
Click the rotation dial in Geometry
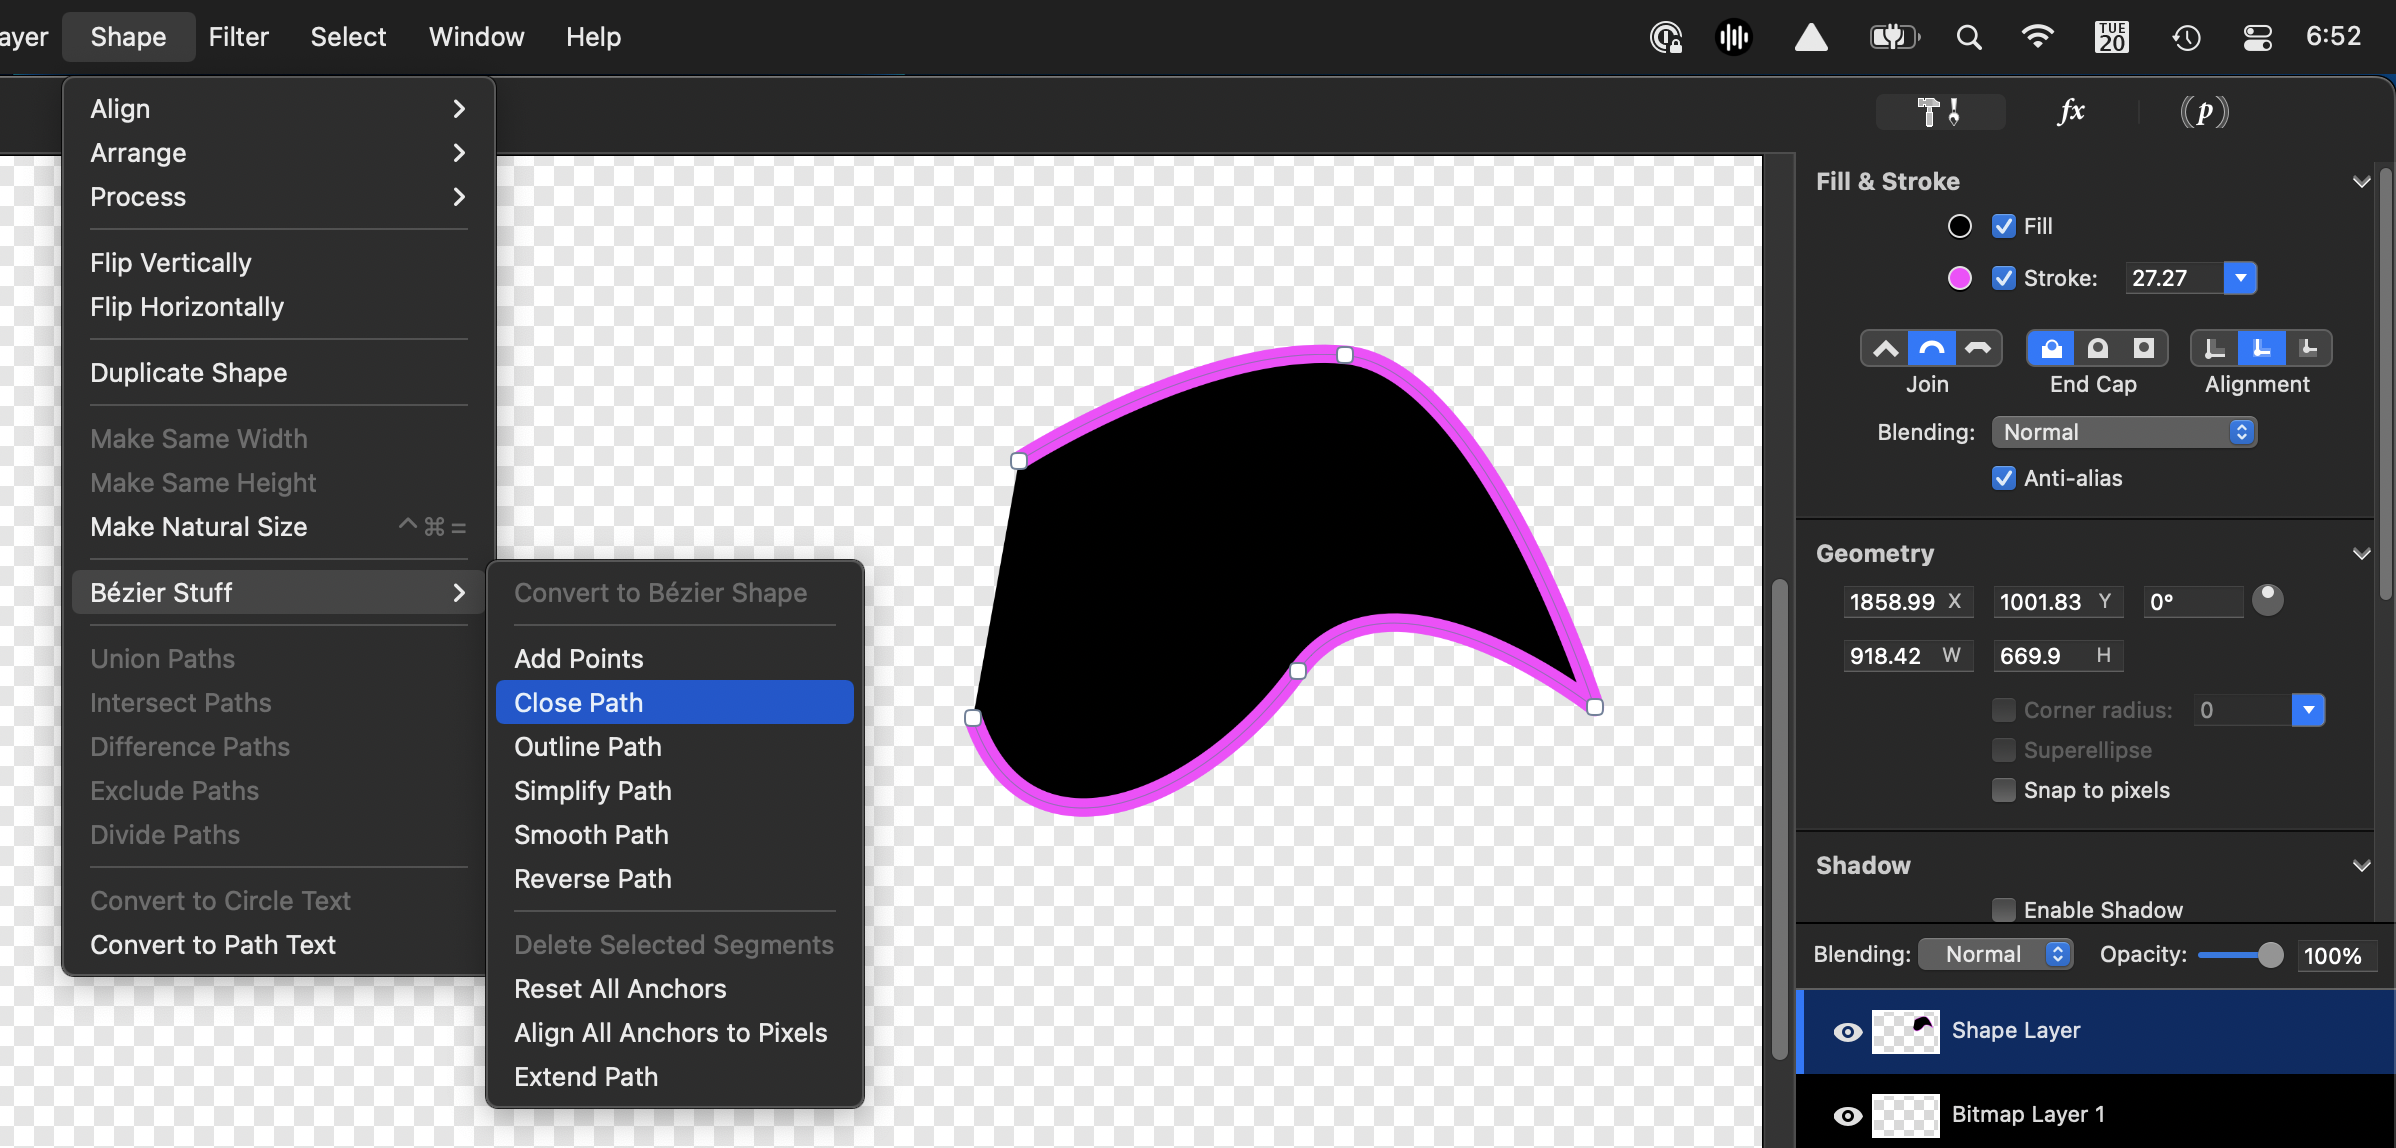click(2269, 600)
